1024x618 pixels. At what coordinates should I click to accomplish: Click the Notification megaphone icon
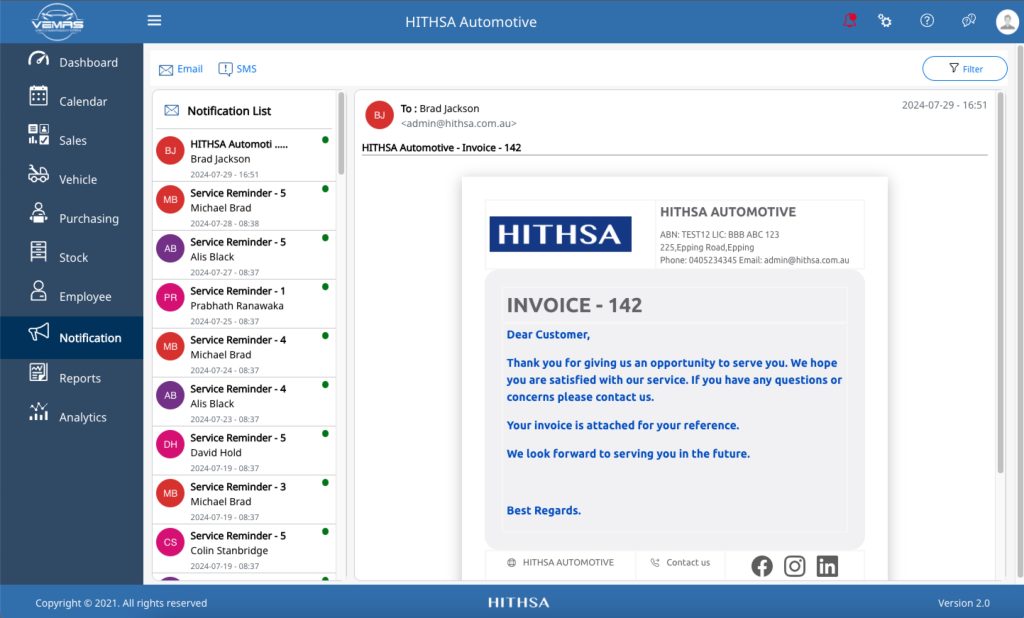coord(39,332)
